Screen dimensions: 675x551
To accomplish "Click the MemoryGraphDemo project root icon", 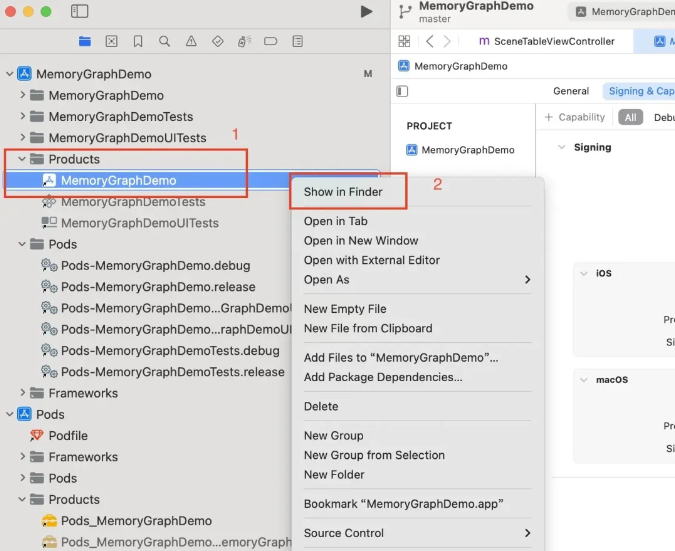I will pos(25,74).
